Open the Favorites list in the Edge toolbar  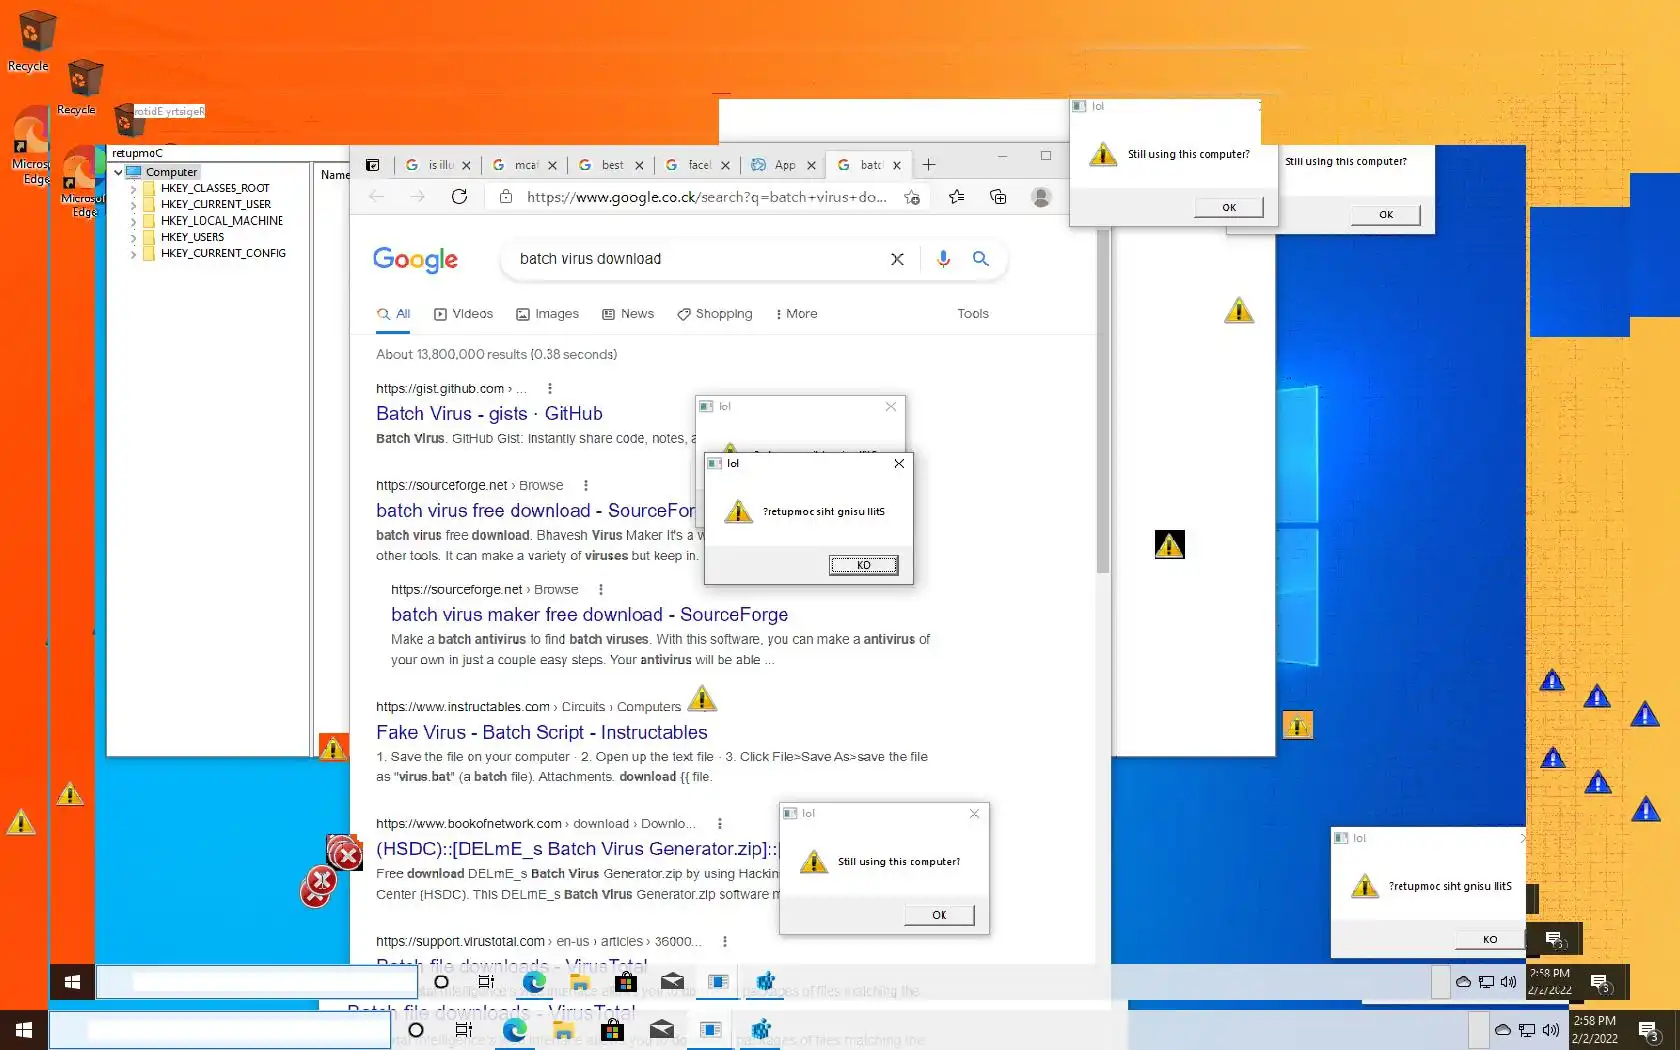957,197
